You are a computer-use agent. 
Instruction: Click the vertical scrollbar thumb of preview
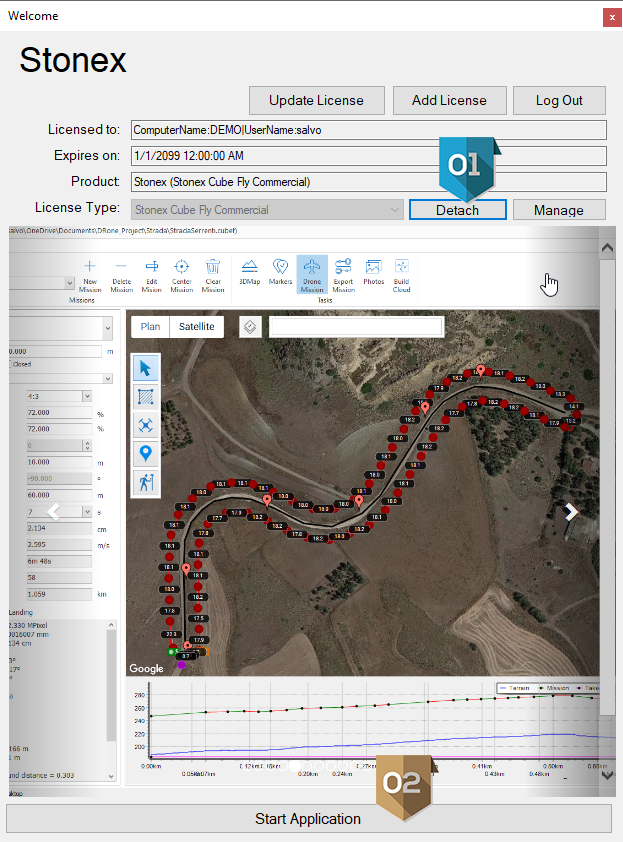click(607, 488)
